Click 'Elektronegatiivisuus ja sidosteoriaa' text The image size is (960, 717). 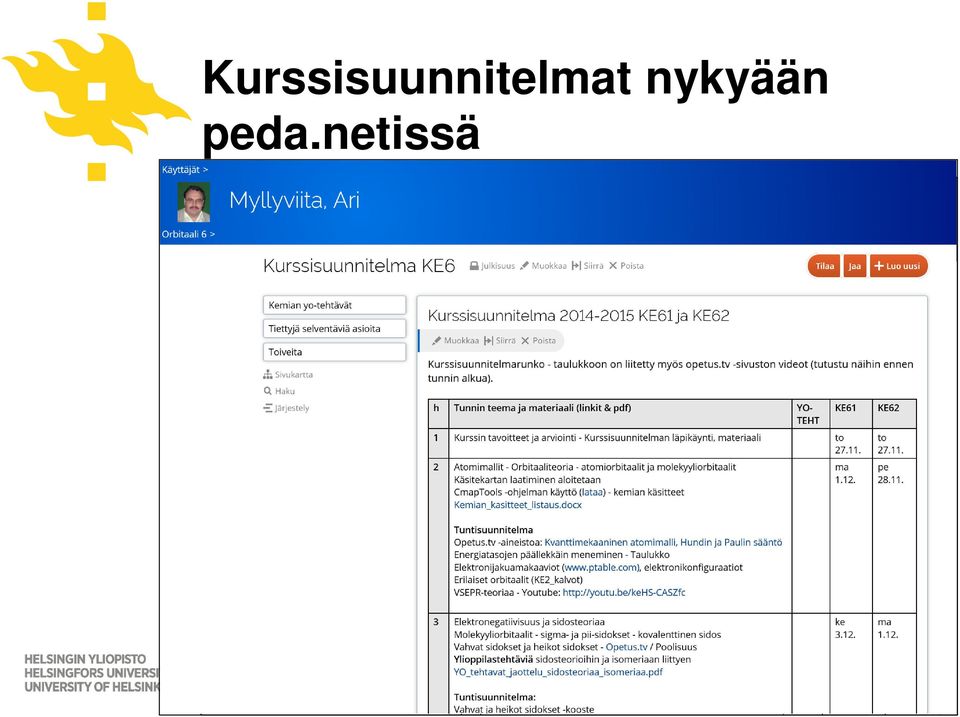(x=529, y=622)
